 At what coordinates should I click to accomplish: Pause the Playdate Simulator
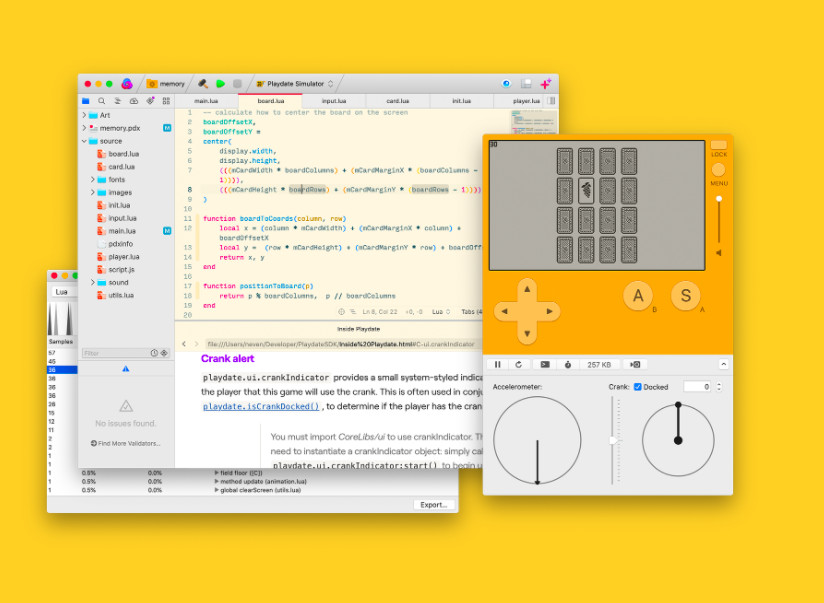click(498, 364)
